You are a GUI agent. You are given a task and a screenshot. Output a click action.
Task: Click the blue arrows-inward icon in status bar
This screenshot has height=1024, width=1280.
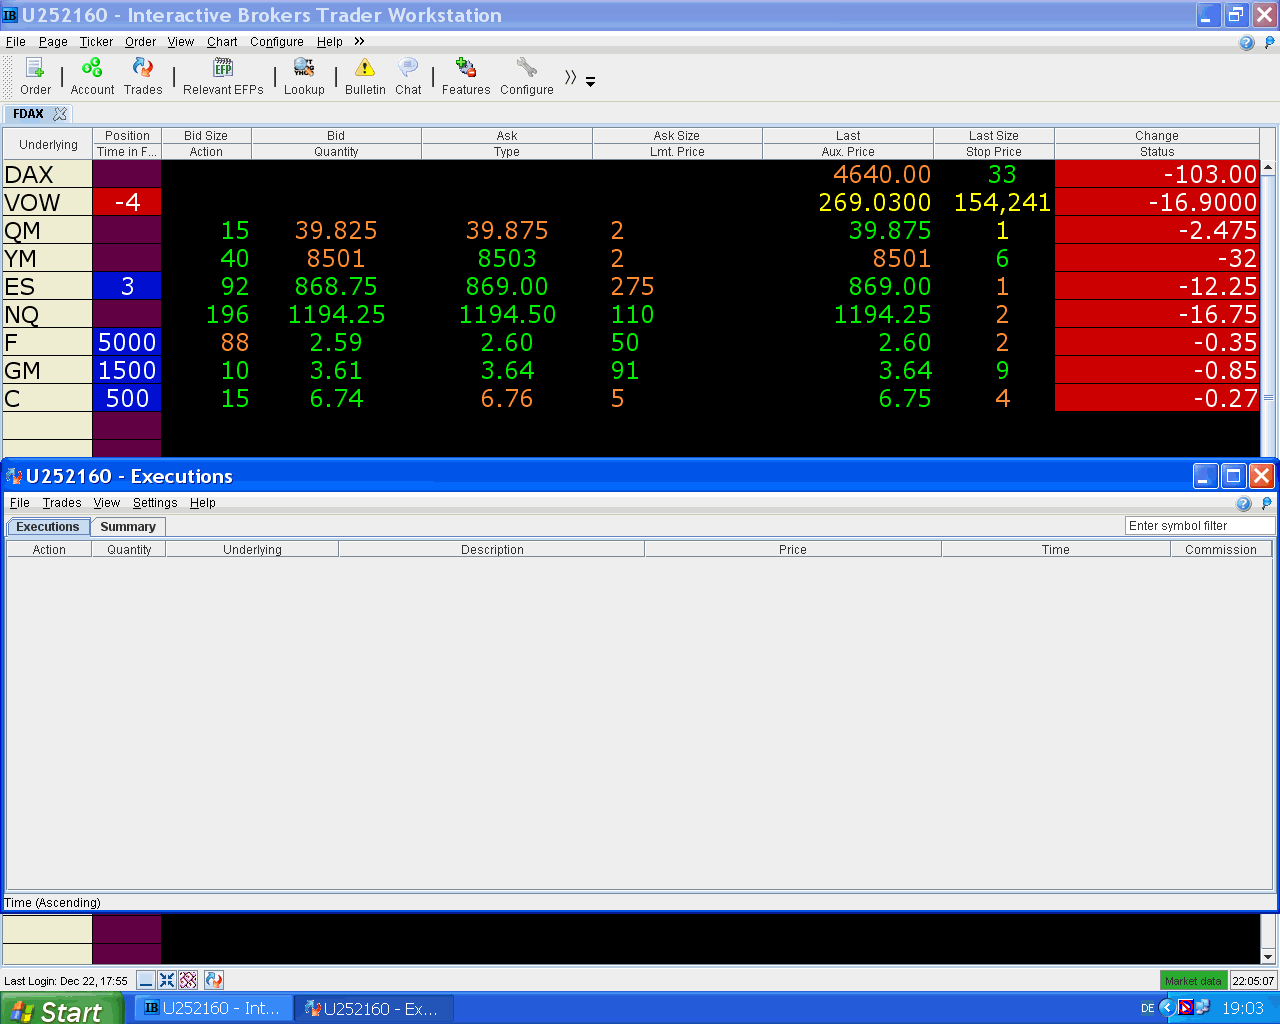coord(167,980)
